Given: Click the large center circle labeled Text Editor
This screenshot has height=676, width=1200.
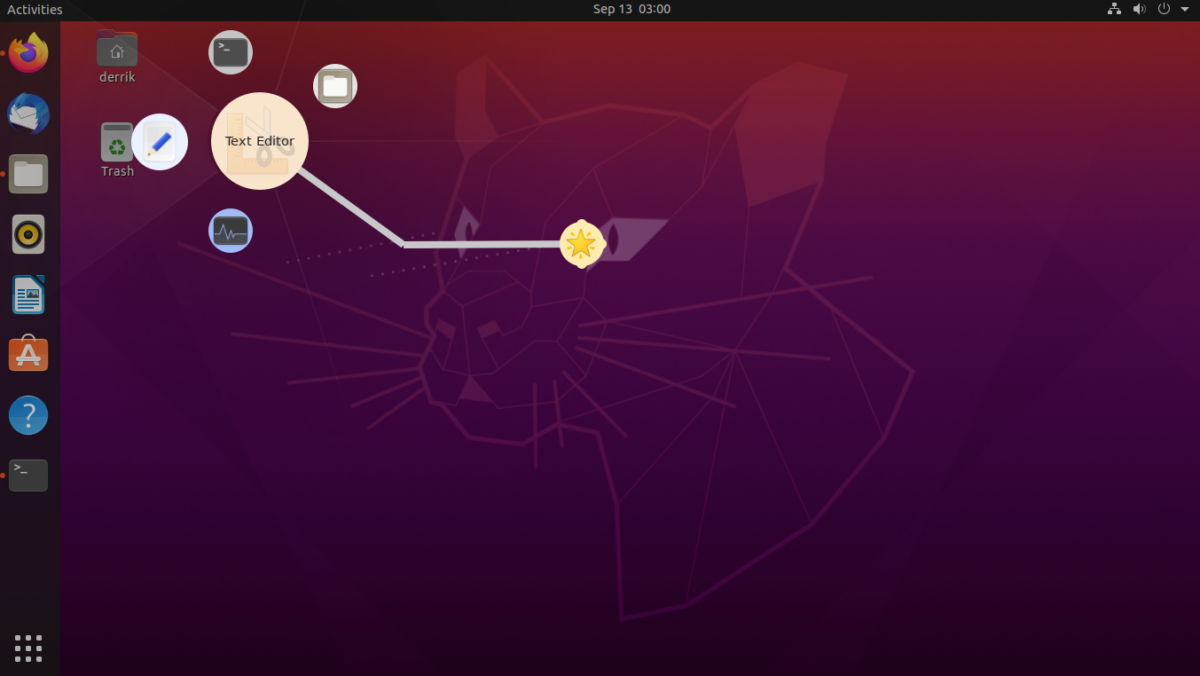Looking at the screenshot, I should tap(260, 141).
